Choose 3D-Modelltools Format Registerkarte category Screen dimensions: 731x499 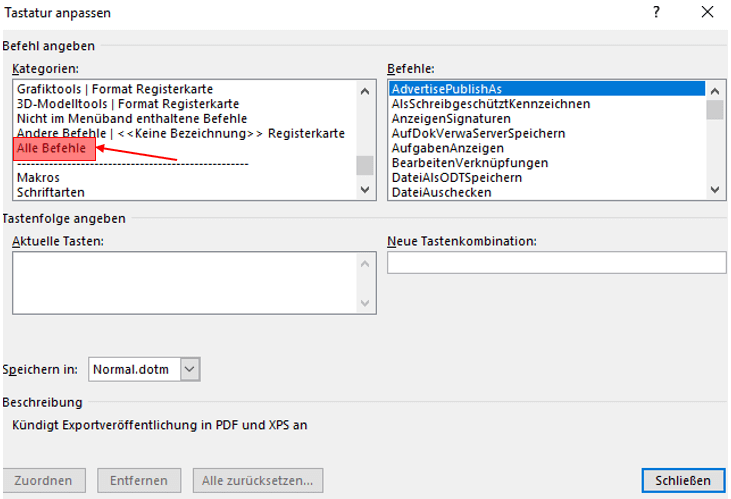[x=127, y=104]
